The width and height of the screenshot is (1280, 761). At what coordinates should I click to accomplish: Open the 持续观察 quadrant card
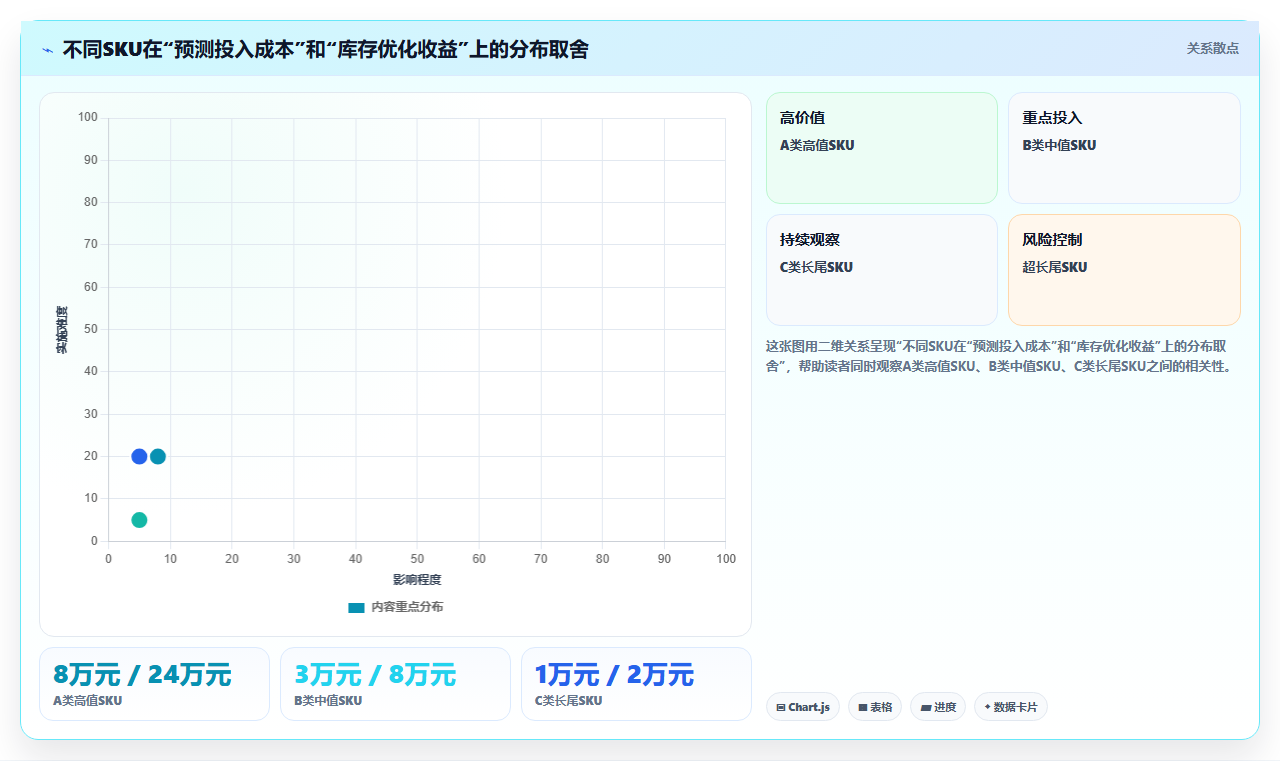pos(882,270)
